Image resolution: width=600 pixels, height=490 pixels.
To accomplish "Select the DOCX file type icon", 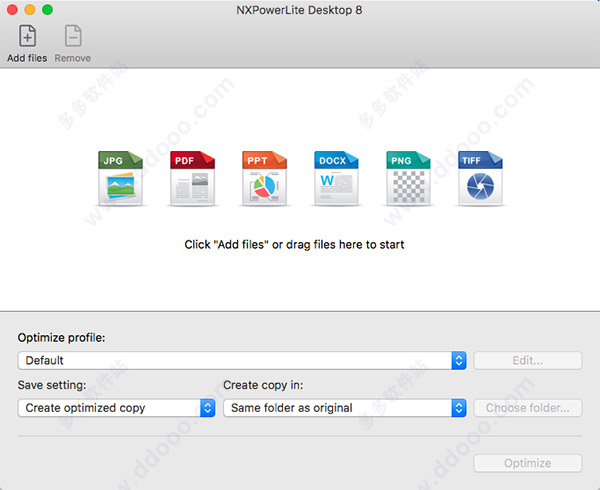I will 336,179.
